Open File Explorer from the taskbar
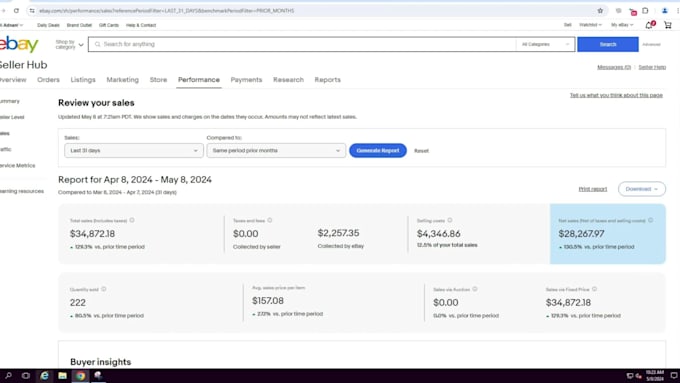 (x=62, y=376)
